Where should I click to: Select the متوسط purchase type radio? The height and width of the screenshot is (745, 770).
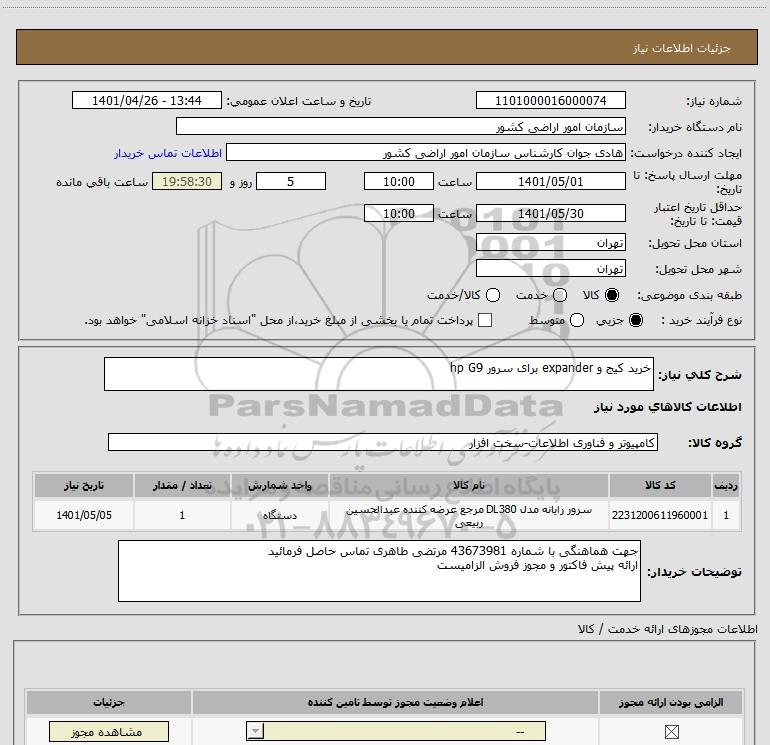click(577, 320)
